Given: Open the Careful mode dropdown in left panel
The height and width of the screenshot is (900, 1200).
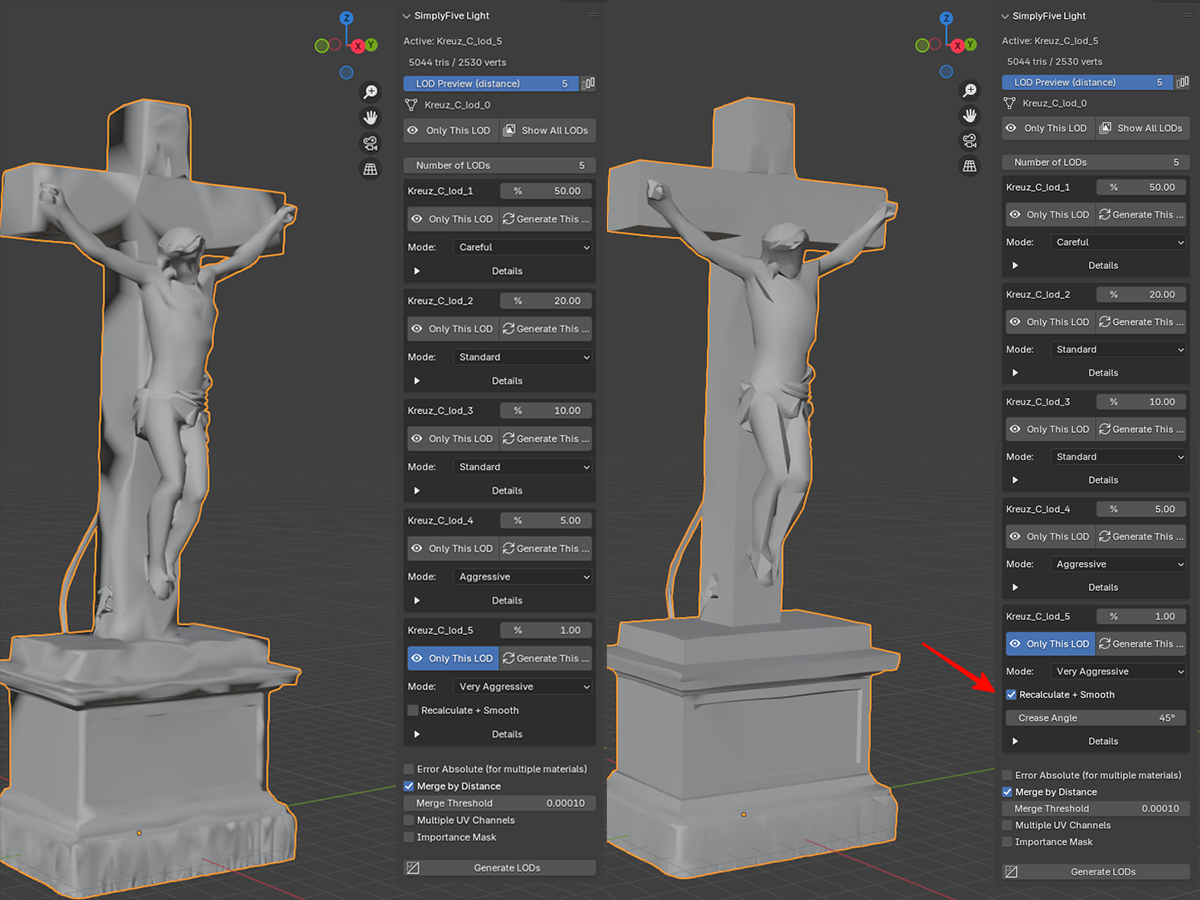Looking at the screenshot, I should pyautogui.click(x=523, y=247).
